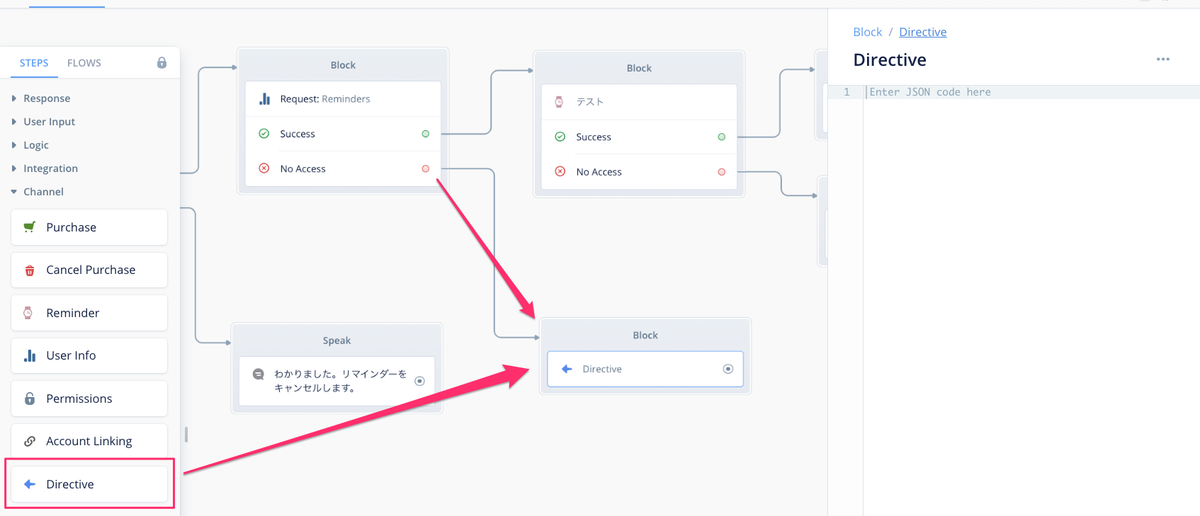Click the blue Directive arrow icon in sidebar
This screenshot has width=1200, height=516.
click(x=29, y=484)
